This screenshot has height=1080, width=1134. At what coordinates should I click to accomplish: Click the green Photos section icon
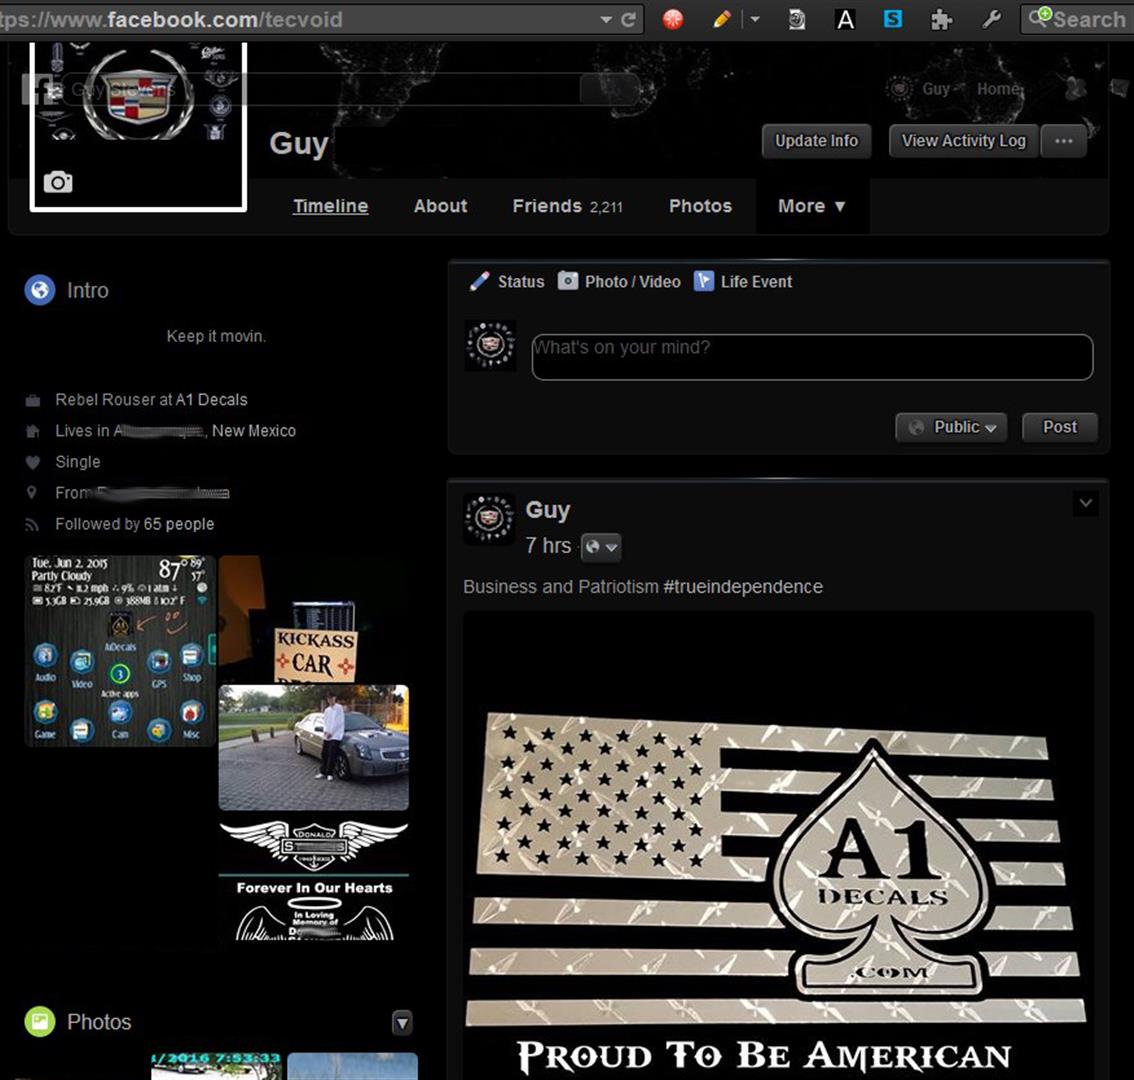pos(40,1021)
